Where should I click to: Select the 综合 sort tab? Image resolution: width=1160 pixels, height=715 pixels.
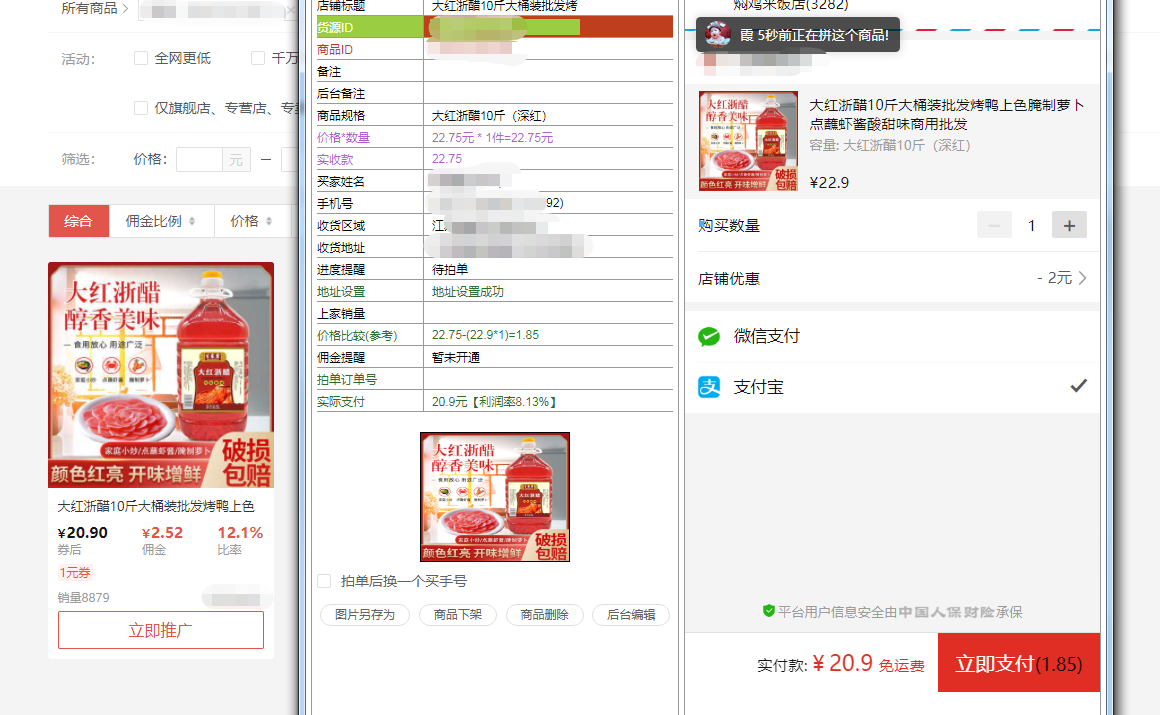click(78, 221)
